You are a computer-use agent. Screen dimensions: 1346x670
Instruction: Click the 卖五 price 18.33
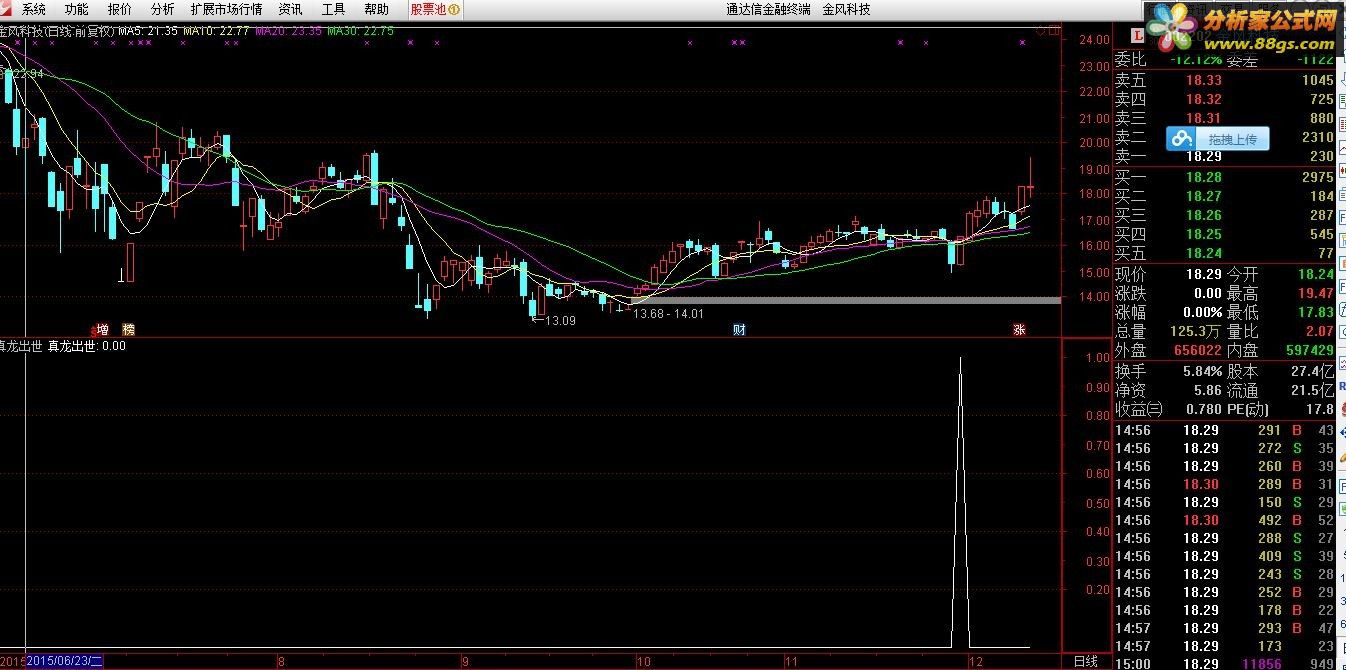point(1203,80)
